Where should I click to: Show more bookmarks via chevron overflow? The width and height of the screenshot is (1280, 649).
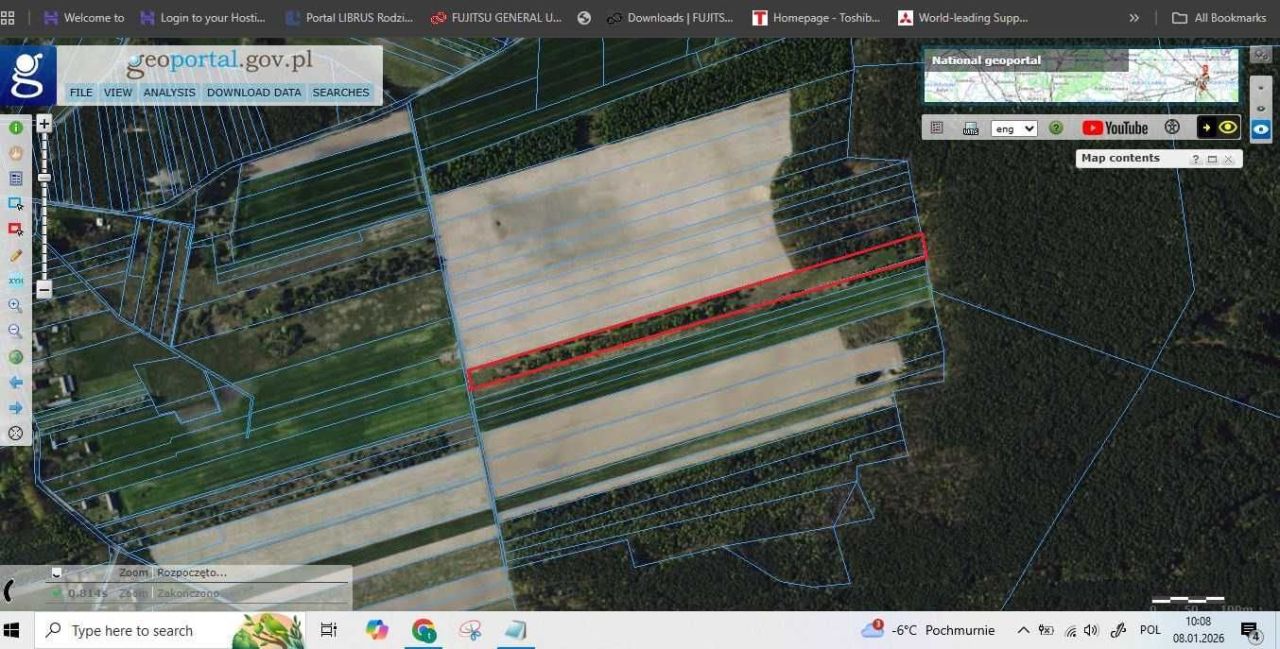(1134, 17)
